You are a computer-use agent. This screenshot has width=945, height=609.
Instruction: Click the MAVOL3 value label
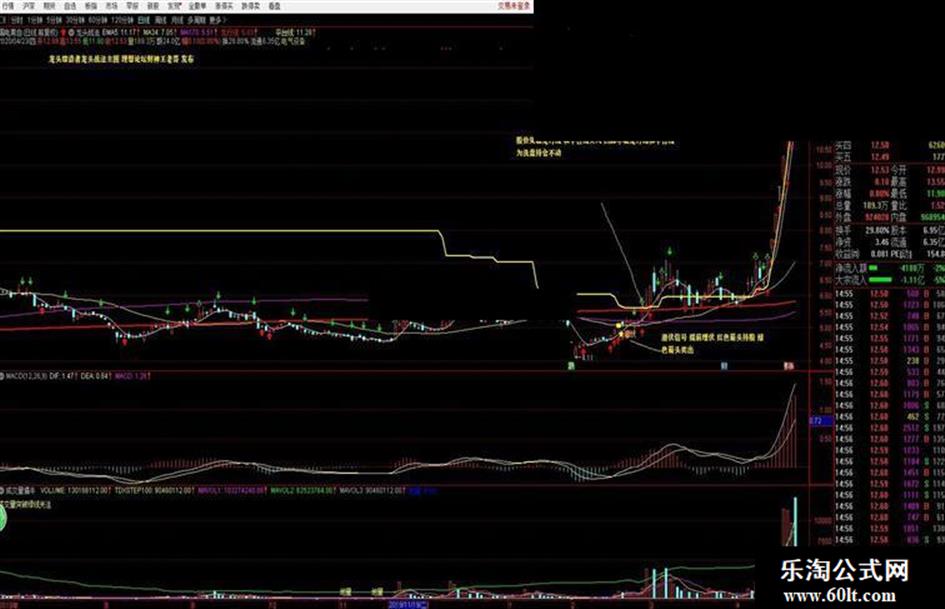[372, 491]
